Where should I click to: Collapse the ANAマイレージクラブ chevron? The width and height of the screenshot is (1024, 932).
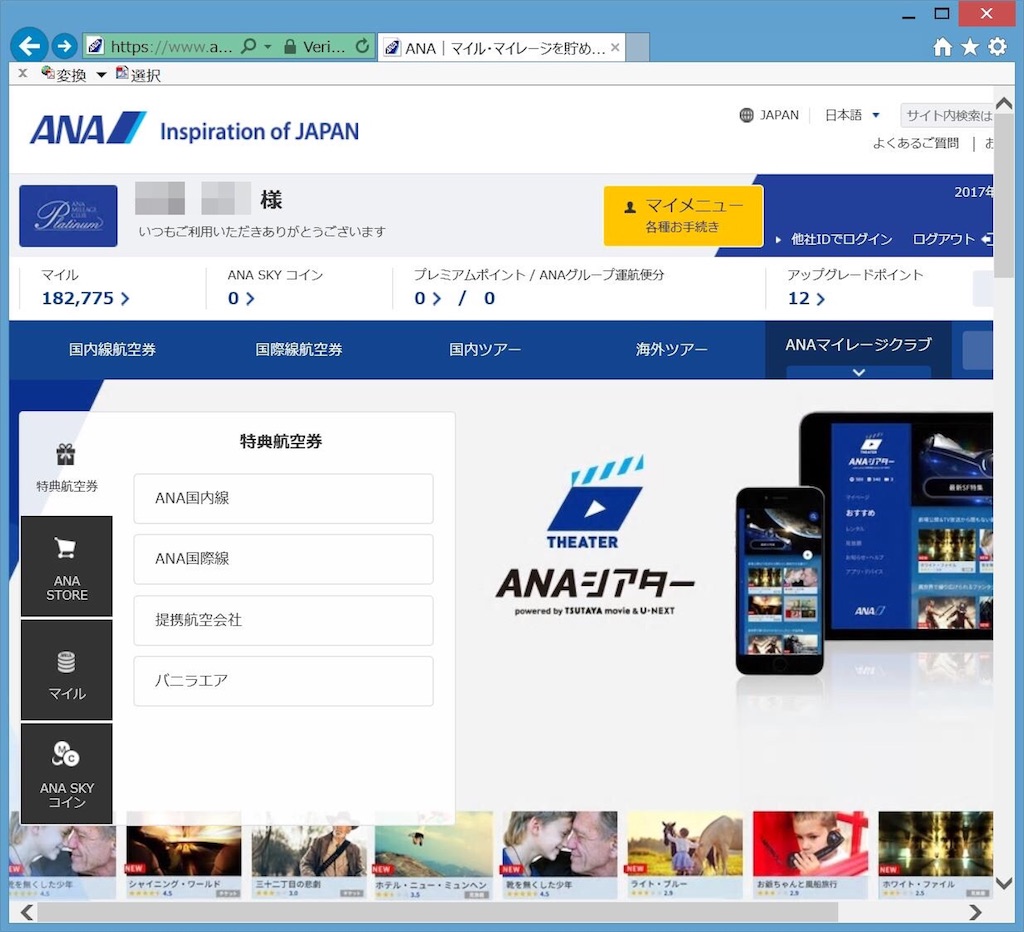tap(859, 372)
